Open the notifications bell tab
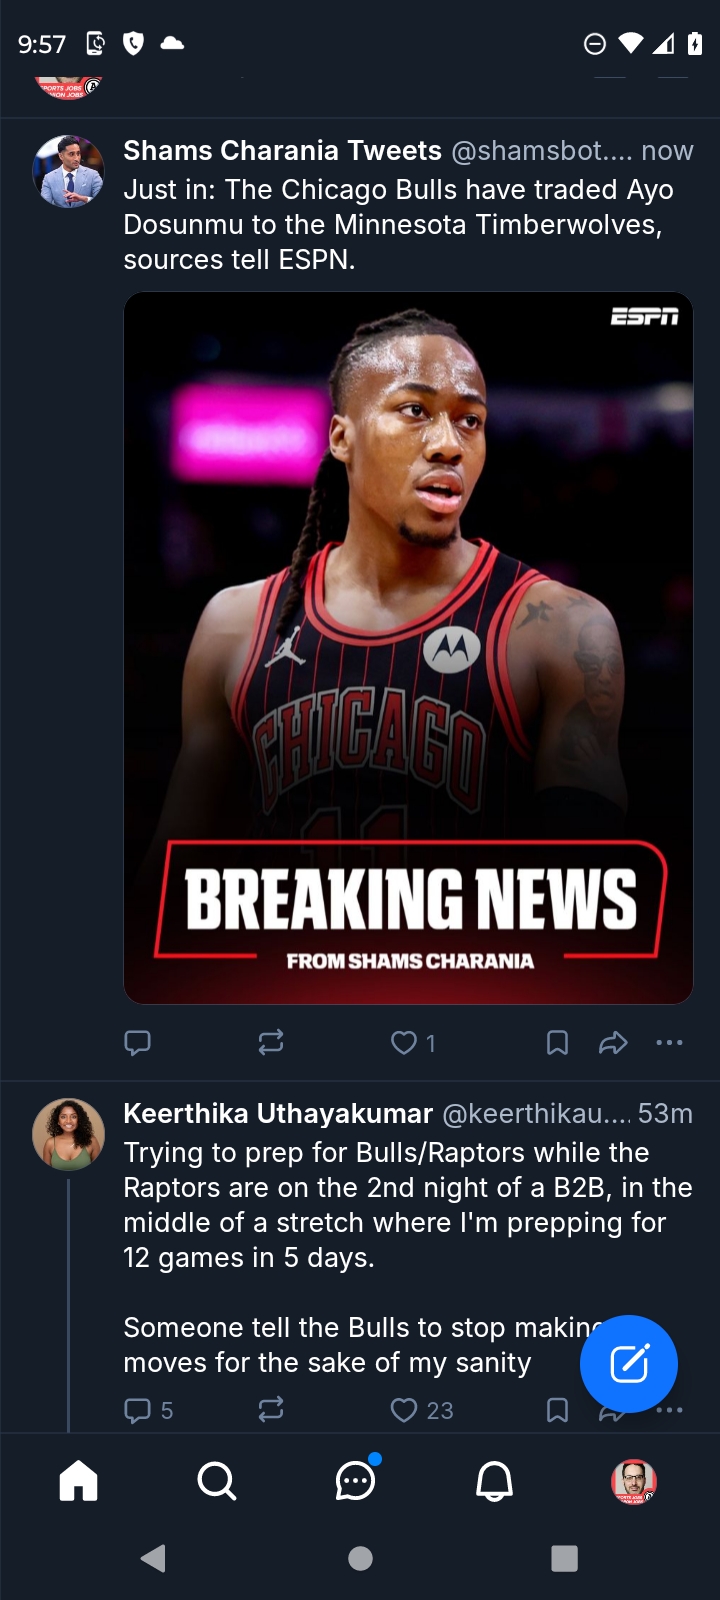This screenshot has width=720, height=1600. click(x=494, y=1481)
